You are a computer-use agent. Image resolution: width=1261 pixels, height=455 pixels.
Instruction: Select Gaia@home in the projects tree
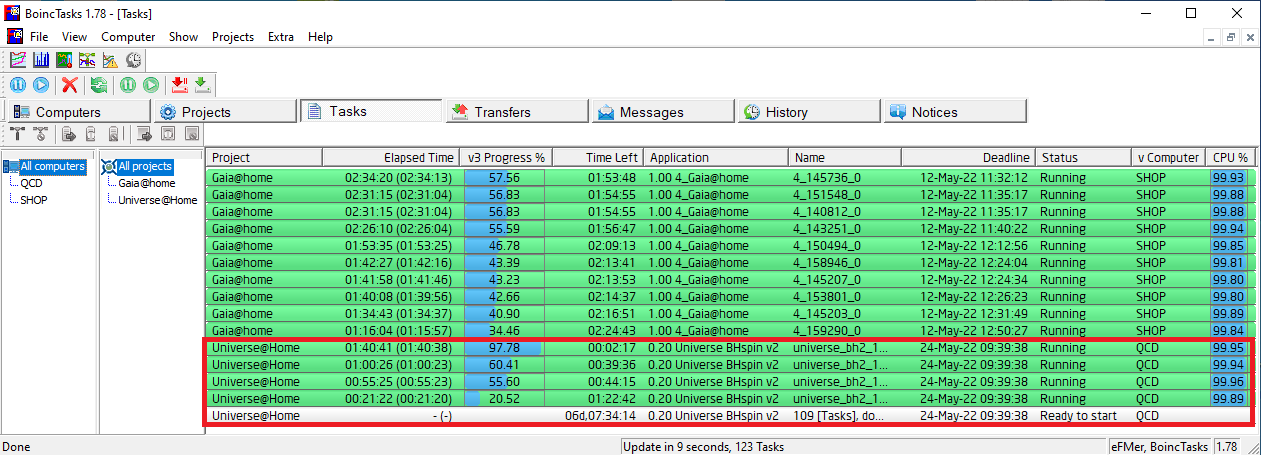pyautogui.click(x=147, y=183)
